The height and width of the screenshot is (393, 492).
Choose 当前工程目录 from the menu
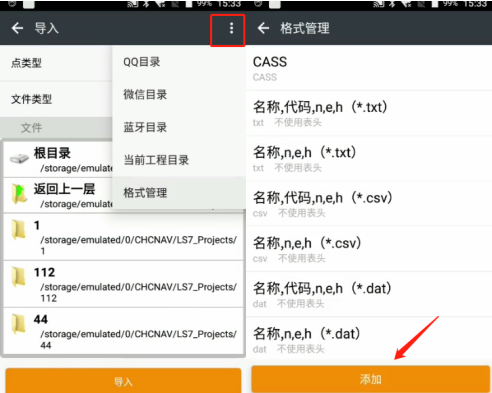pyautogui.click(x=179, y=160)
